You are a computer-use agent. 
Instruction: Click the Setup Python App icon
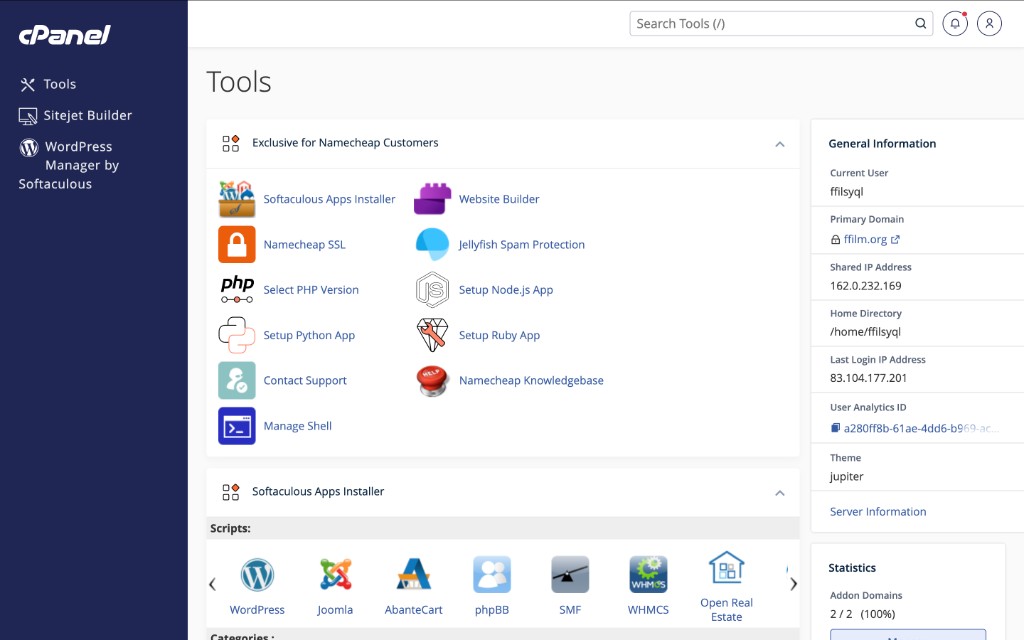237,335
